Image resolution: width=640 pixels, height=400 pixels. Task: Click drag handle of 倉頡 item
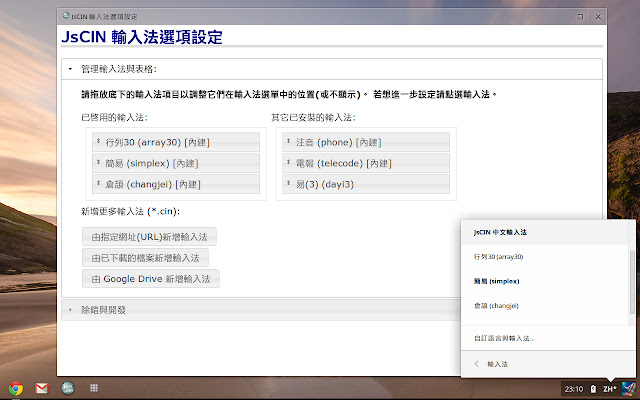(x=98, y=184)
